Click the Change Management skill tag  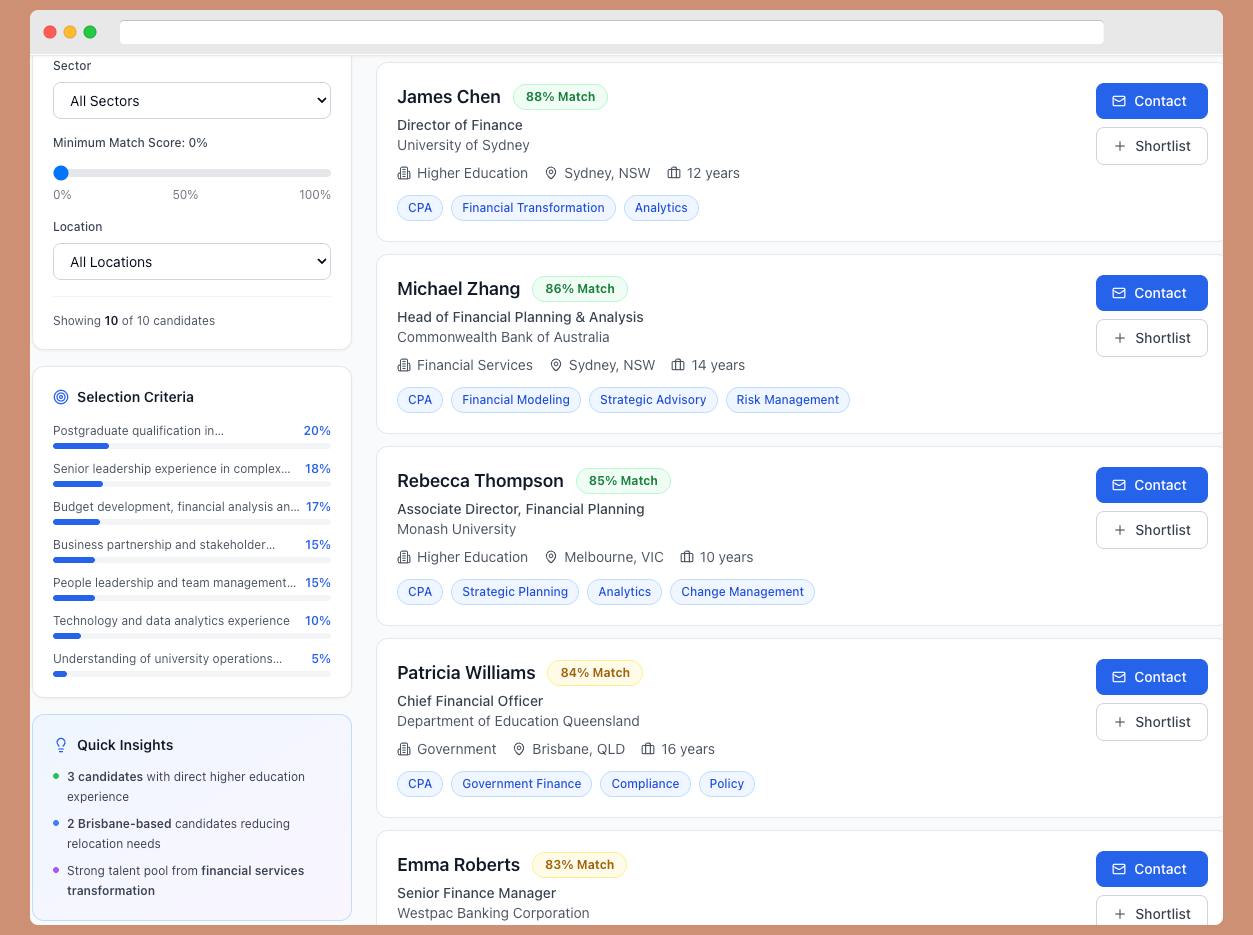(742, 592)
